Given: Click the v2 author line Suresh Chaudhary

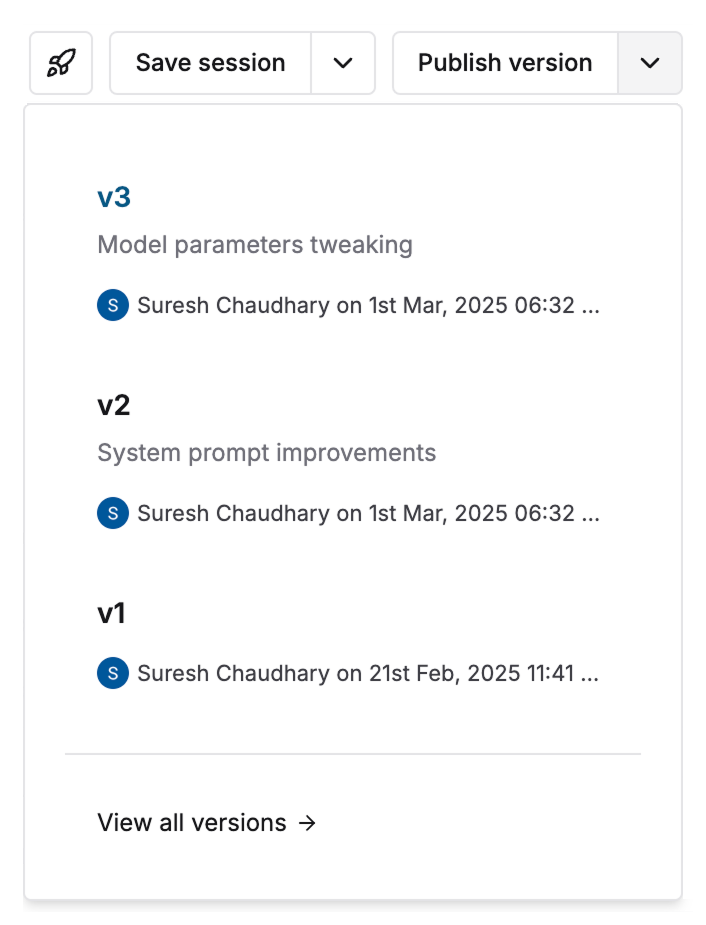Looking at the screenshot, I should 234,513.
